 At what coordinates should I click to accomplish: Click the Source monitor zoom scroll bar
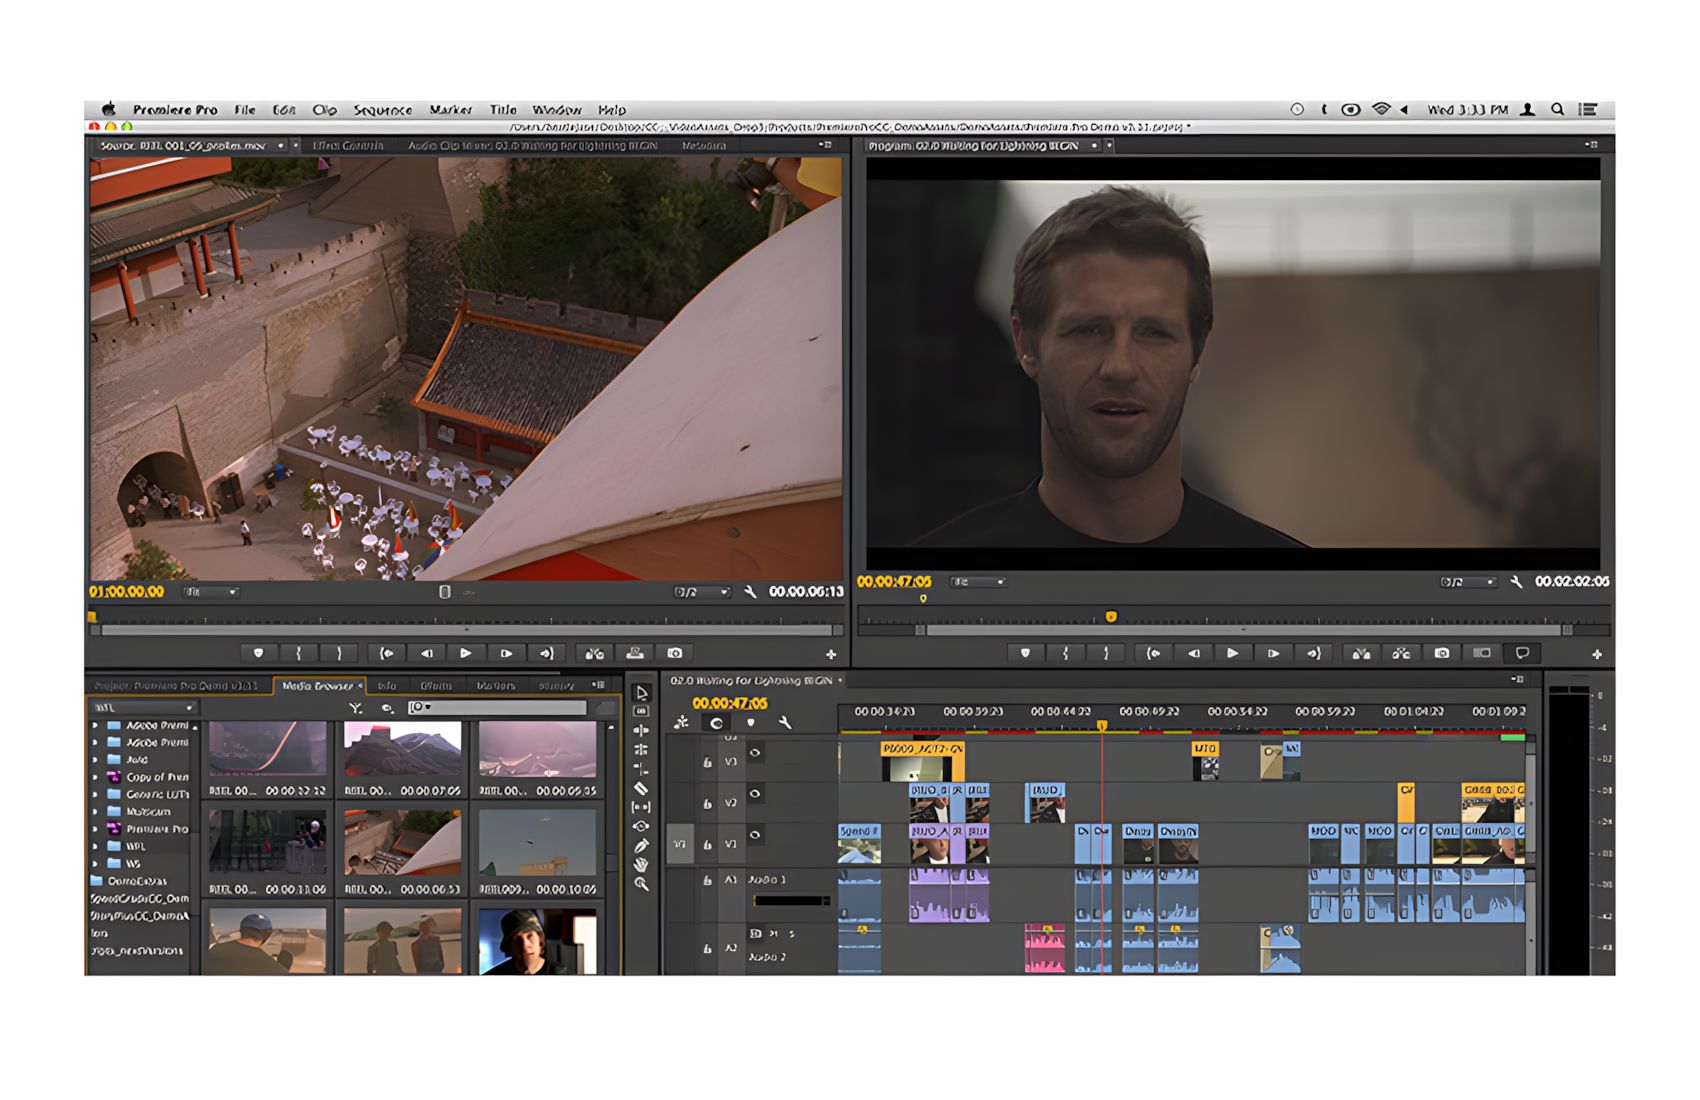(x=467, y=631)
